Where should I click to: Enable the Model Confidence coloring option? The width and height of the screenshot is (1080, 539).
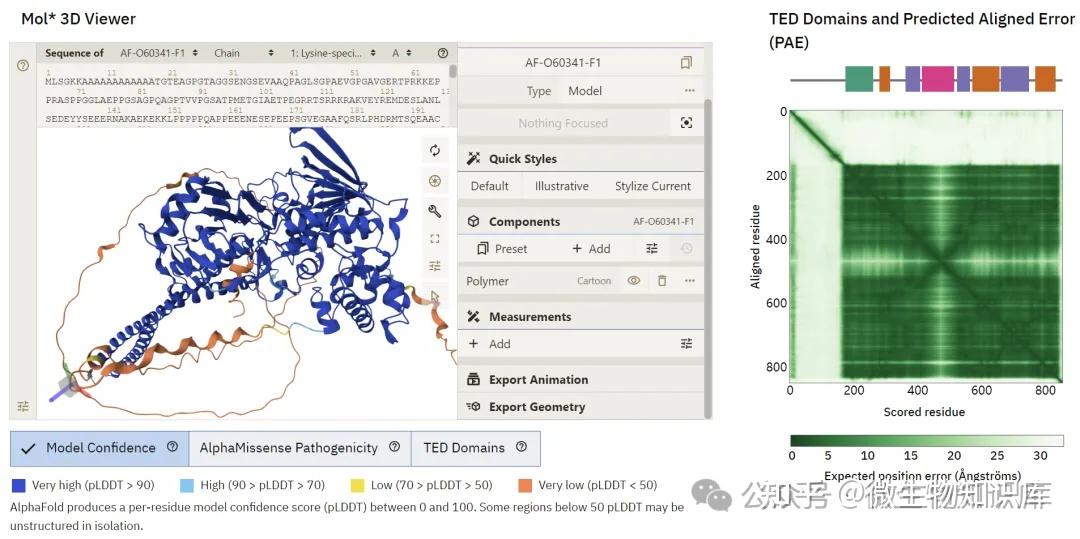[99, 448]
